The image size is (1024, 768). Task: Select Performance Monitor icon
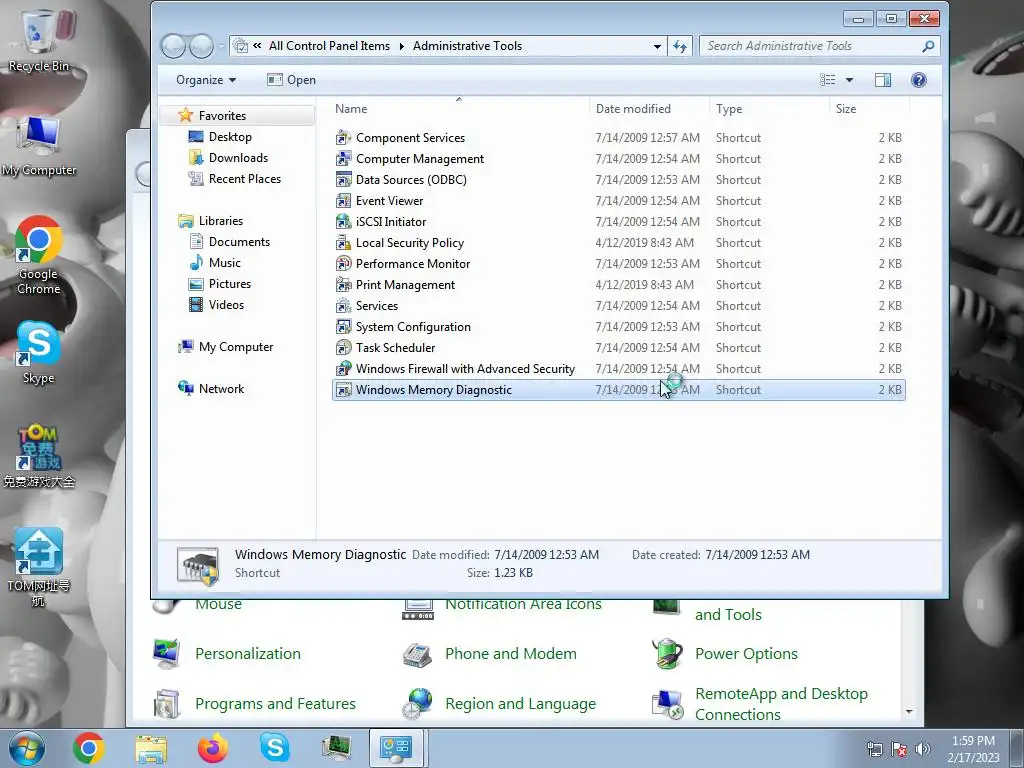coord(344,264)
